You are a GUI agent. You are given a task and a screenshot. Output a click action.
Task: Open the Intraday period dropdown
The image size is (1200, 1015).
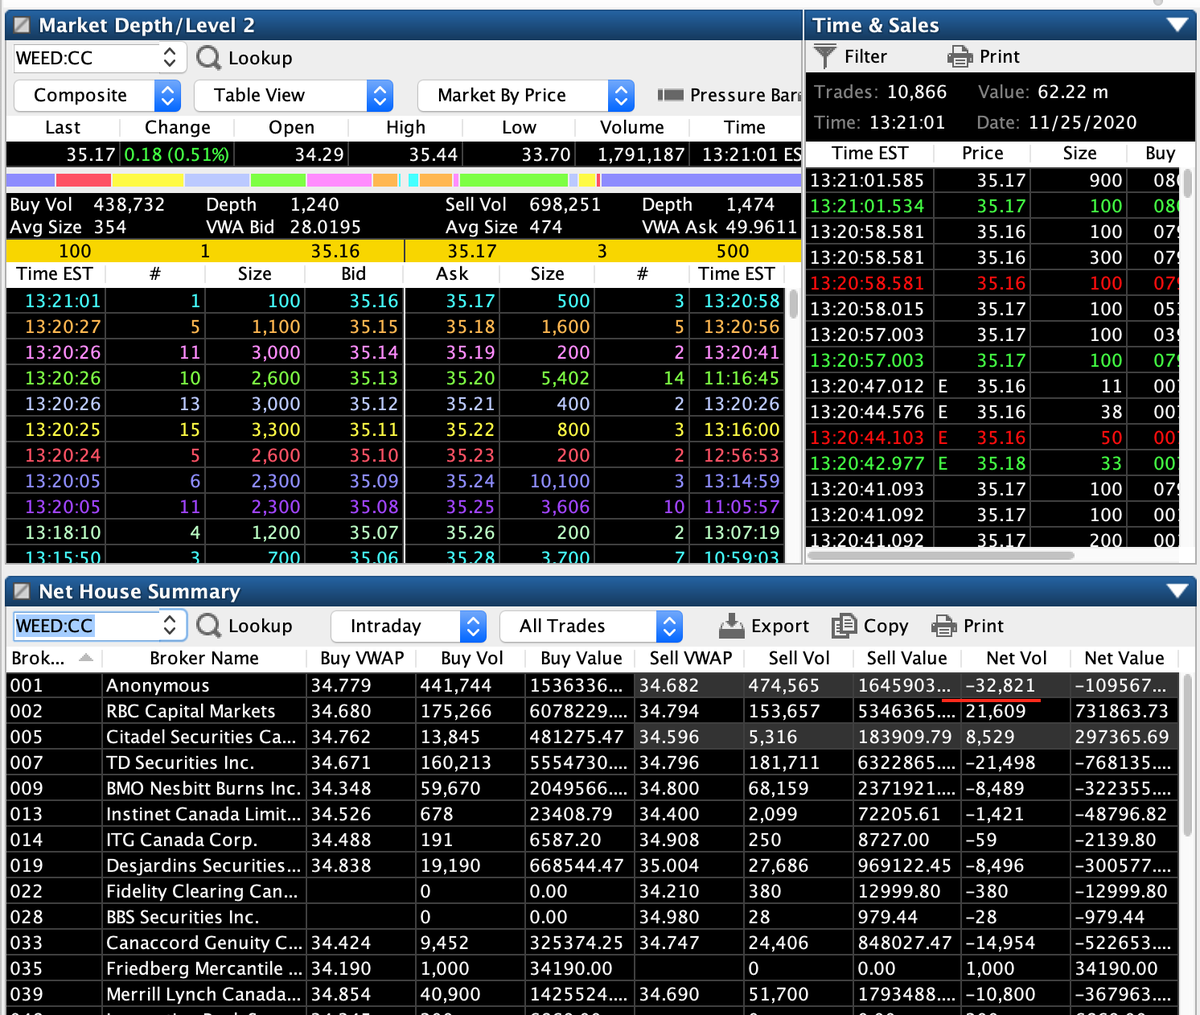click(408, 626)
